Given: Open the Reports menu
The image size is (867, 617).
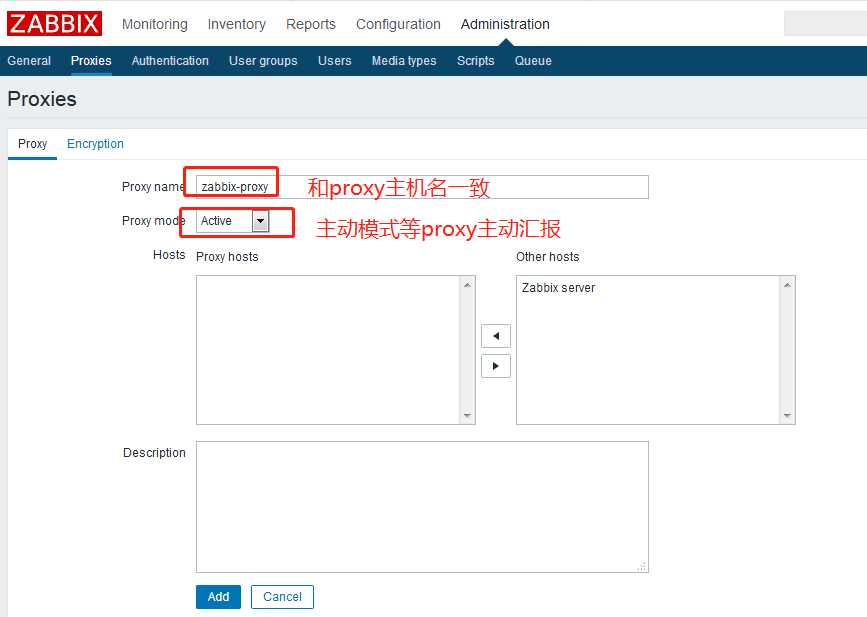Looking at the screenshot, I should tap(311, 24).
